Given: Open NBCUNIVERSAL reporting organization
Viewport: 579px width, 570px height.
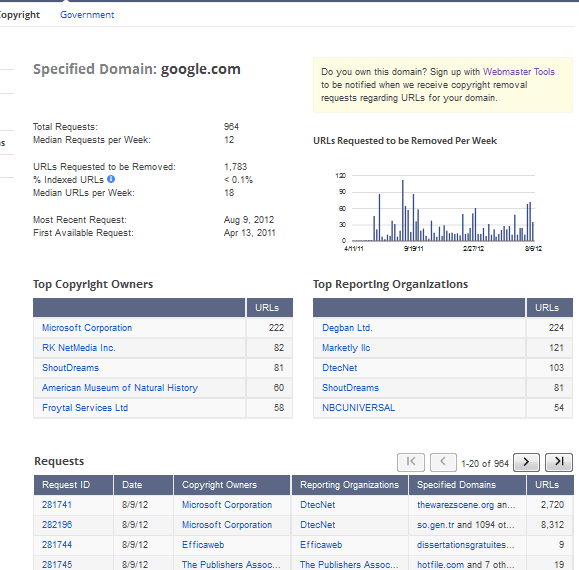Looking at the screenshot, I should 358,408.
